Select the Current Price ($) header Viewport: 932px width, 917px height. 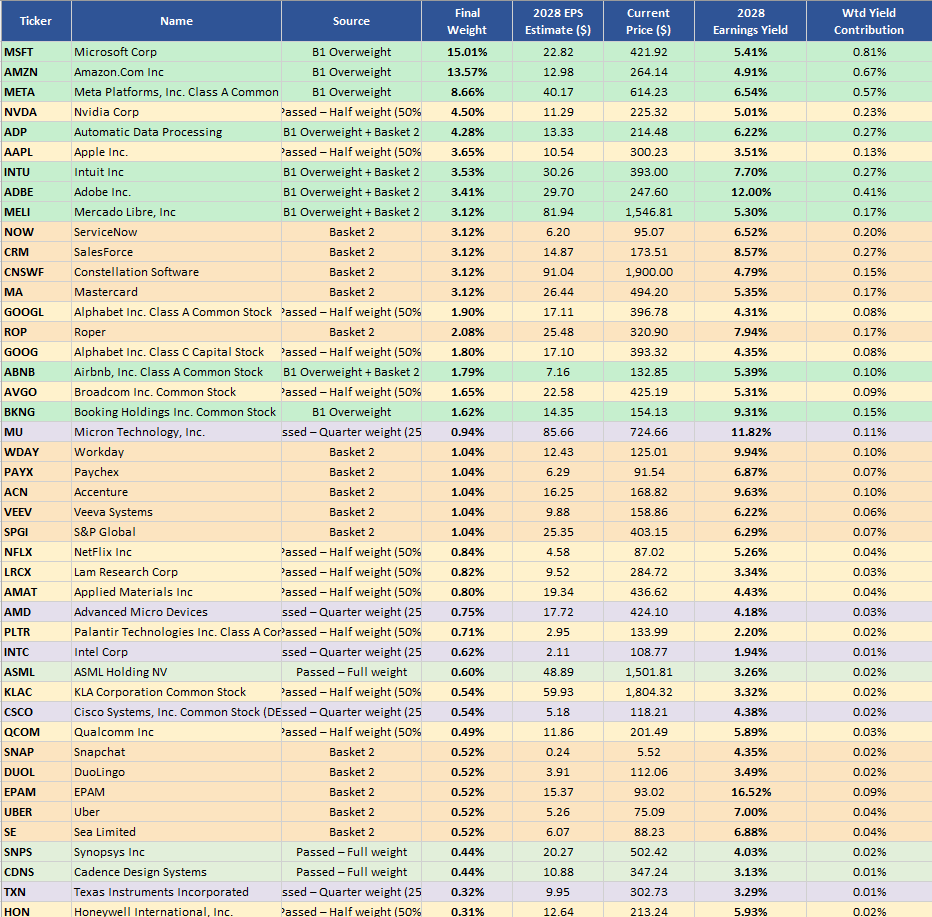(x=648, y=21)
